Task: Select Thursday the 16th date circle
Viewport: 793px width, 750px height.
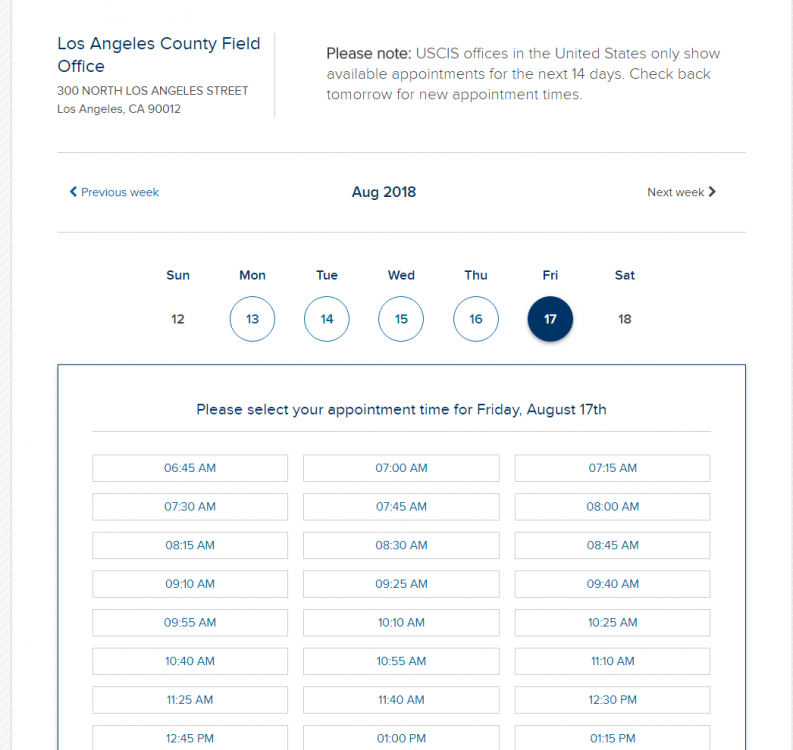Action: click(x=476, y=319)
